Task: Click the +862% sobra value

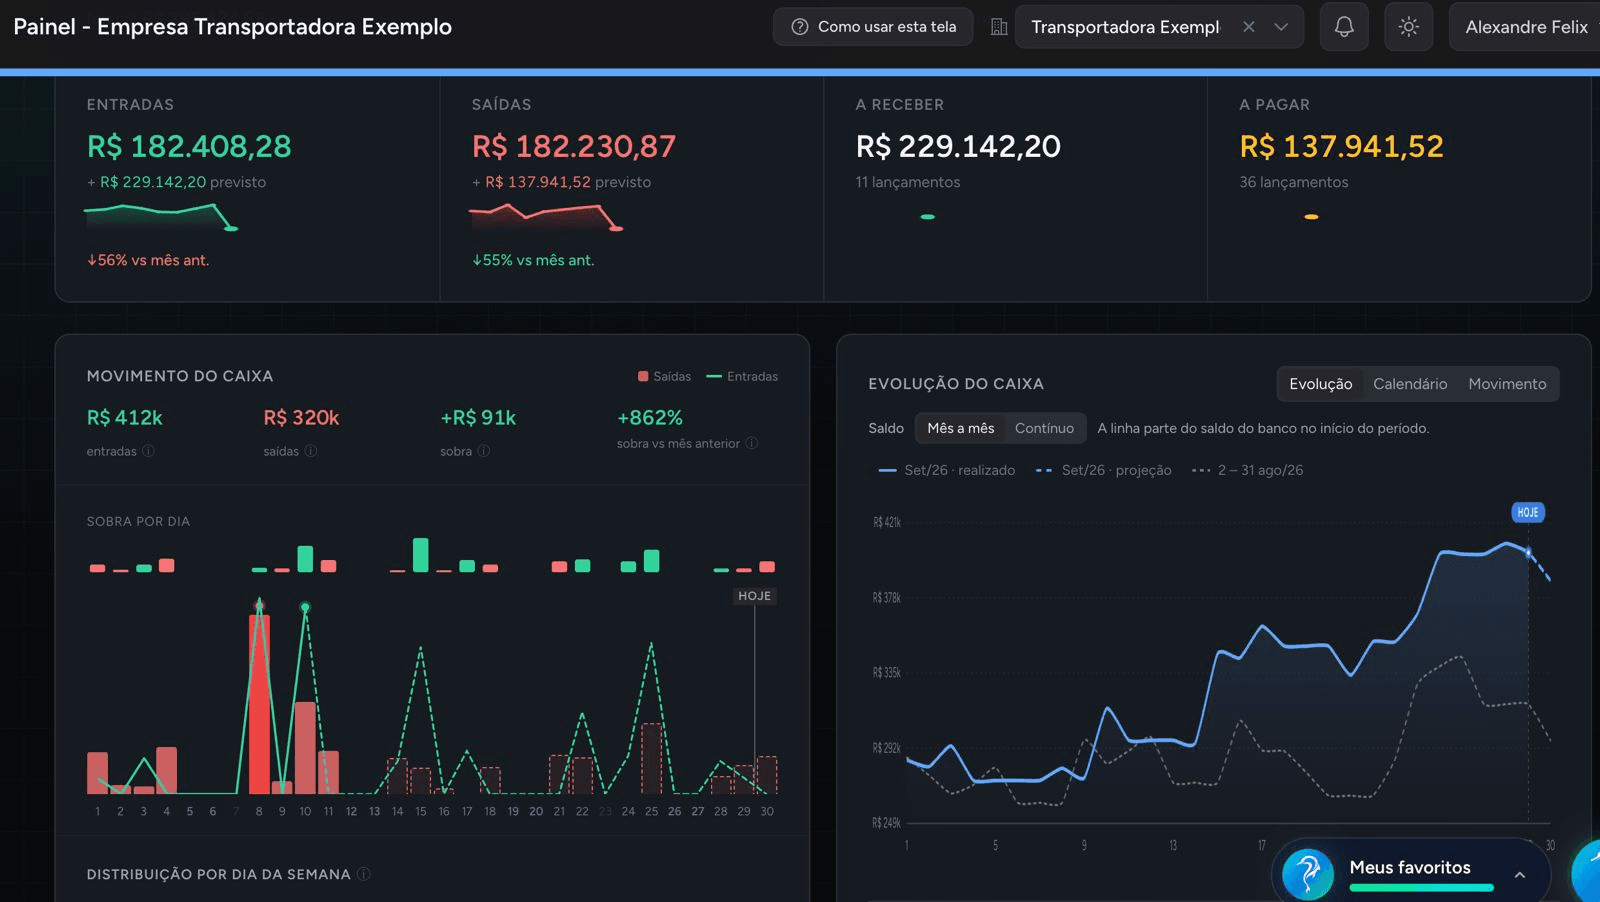Action: (650, 418)
